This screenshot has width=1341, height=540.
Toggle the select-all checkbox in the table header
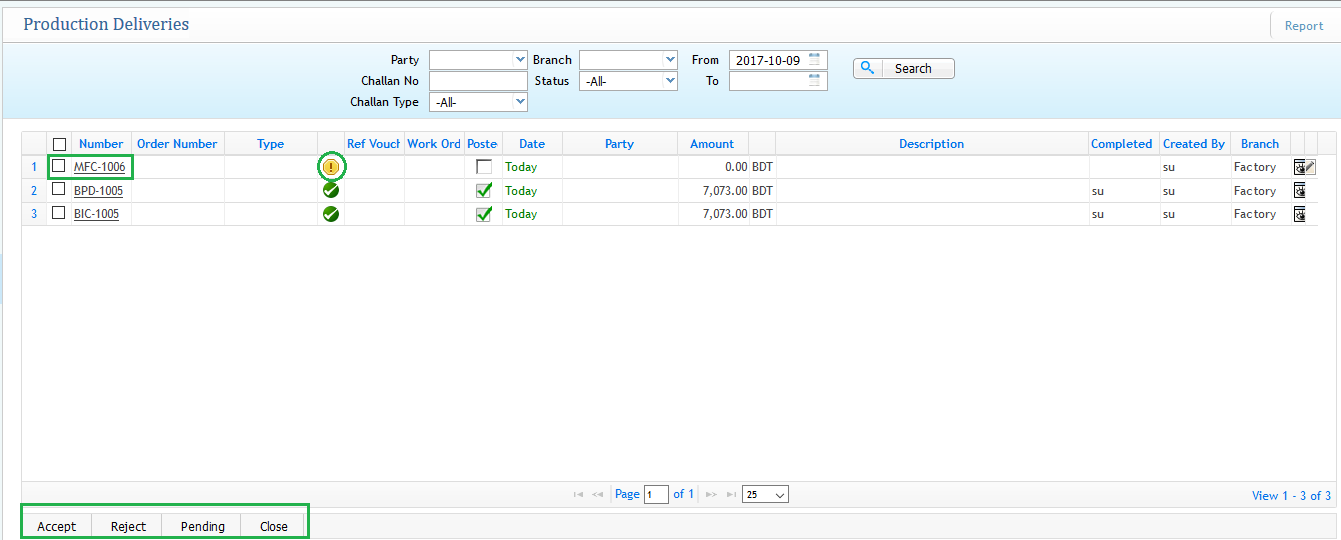[x=59, y=144]
